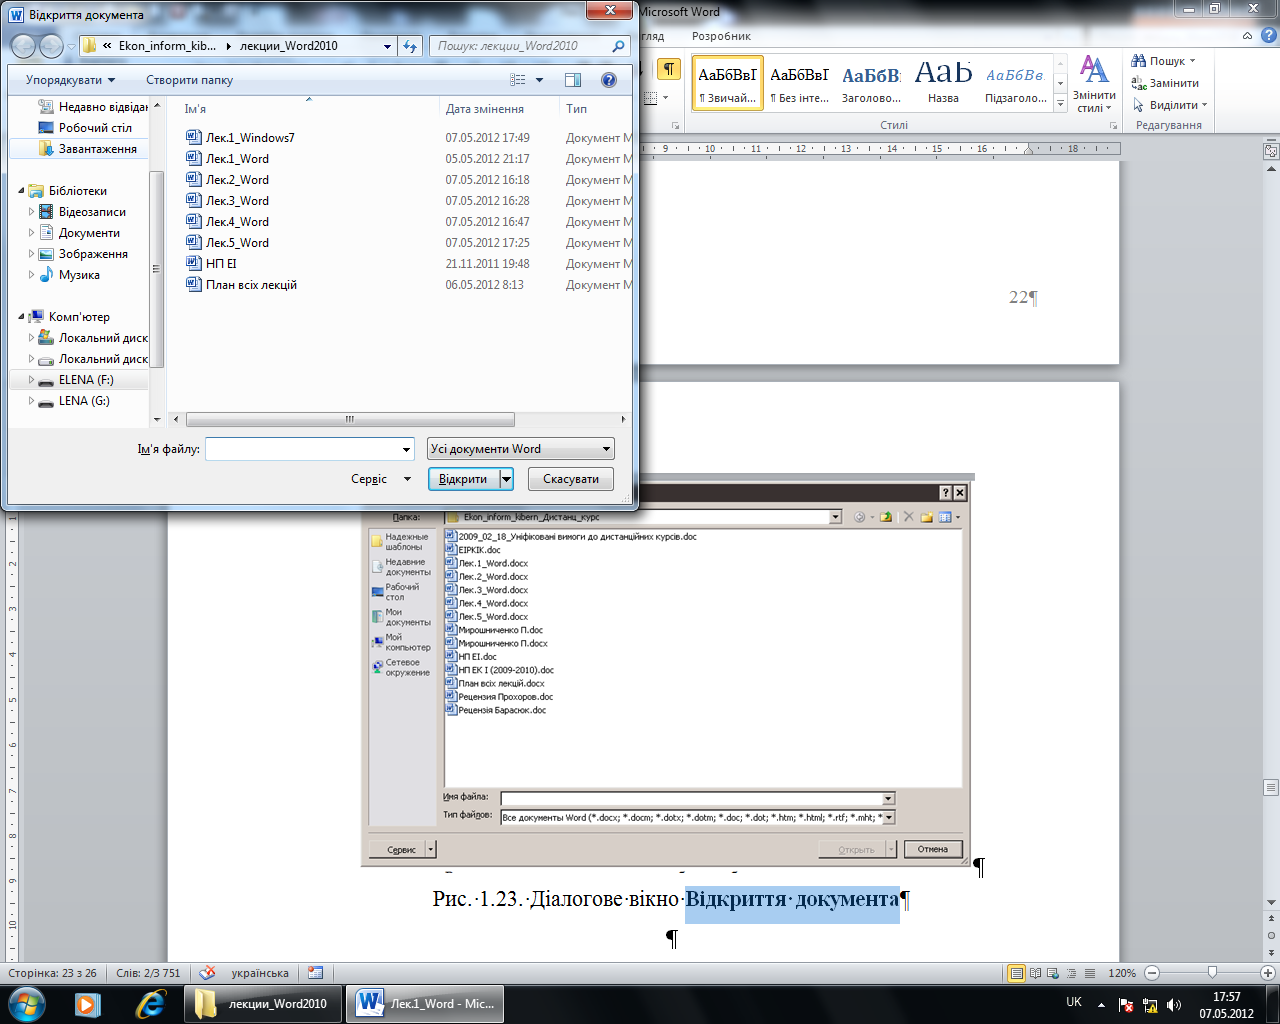
Task: Click the Forward navigation arrow in dialog
Action: click(x=51, y=46)
